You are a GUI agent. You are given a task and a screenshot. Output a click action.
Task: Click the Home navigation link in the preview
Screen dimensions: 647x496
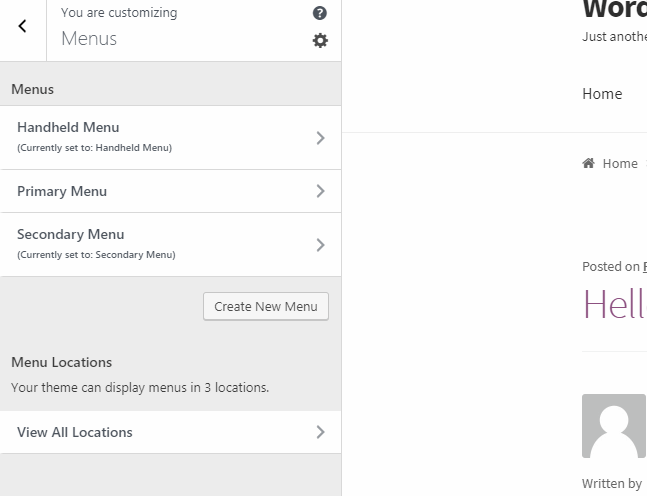click(x=602, y=94)
